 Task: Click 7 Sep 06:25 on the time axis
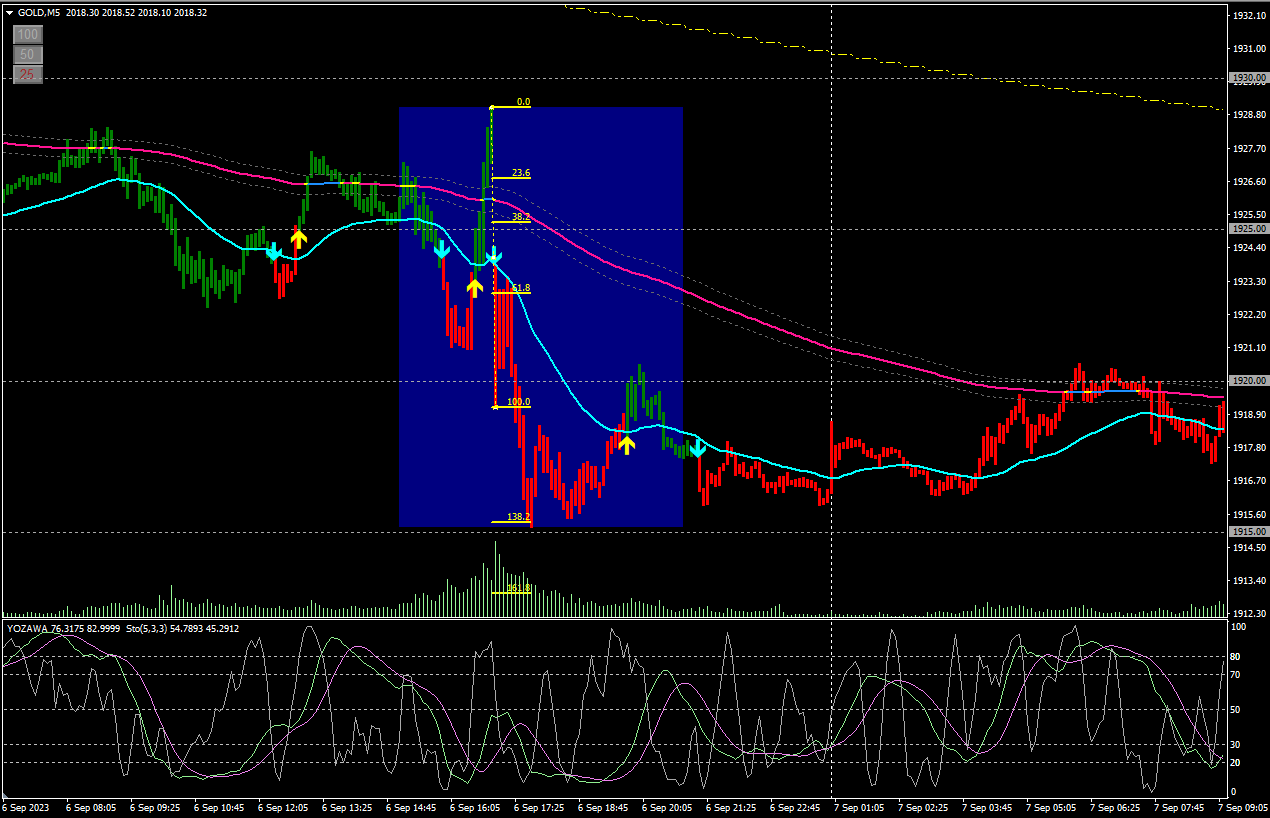[1114, 806]
